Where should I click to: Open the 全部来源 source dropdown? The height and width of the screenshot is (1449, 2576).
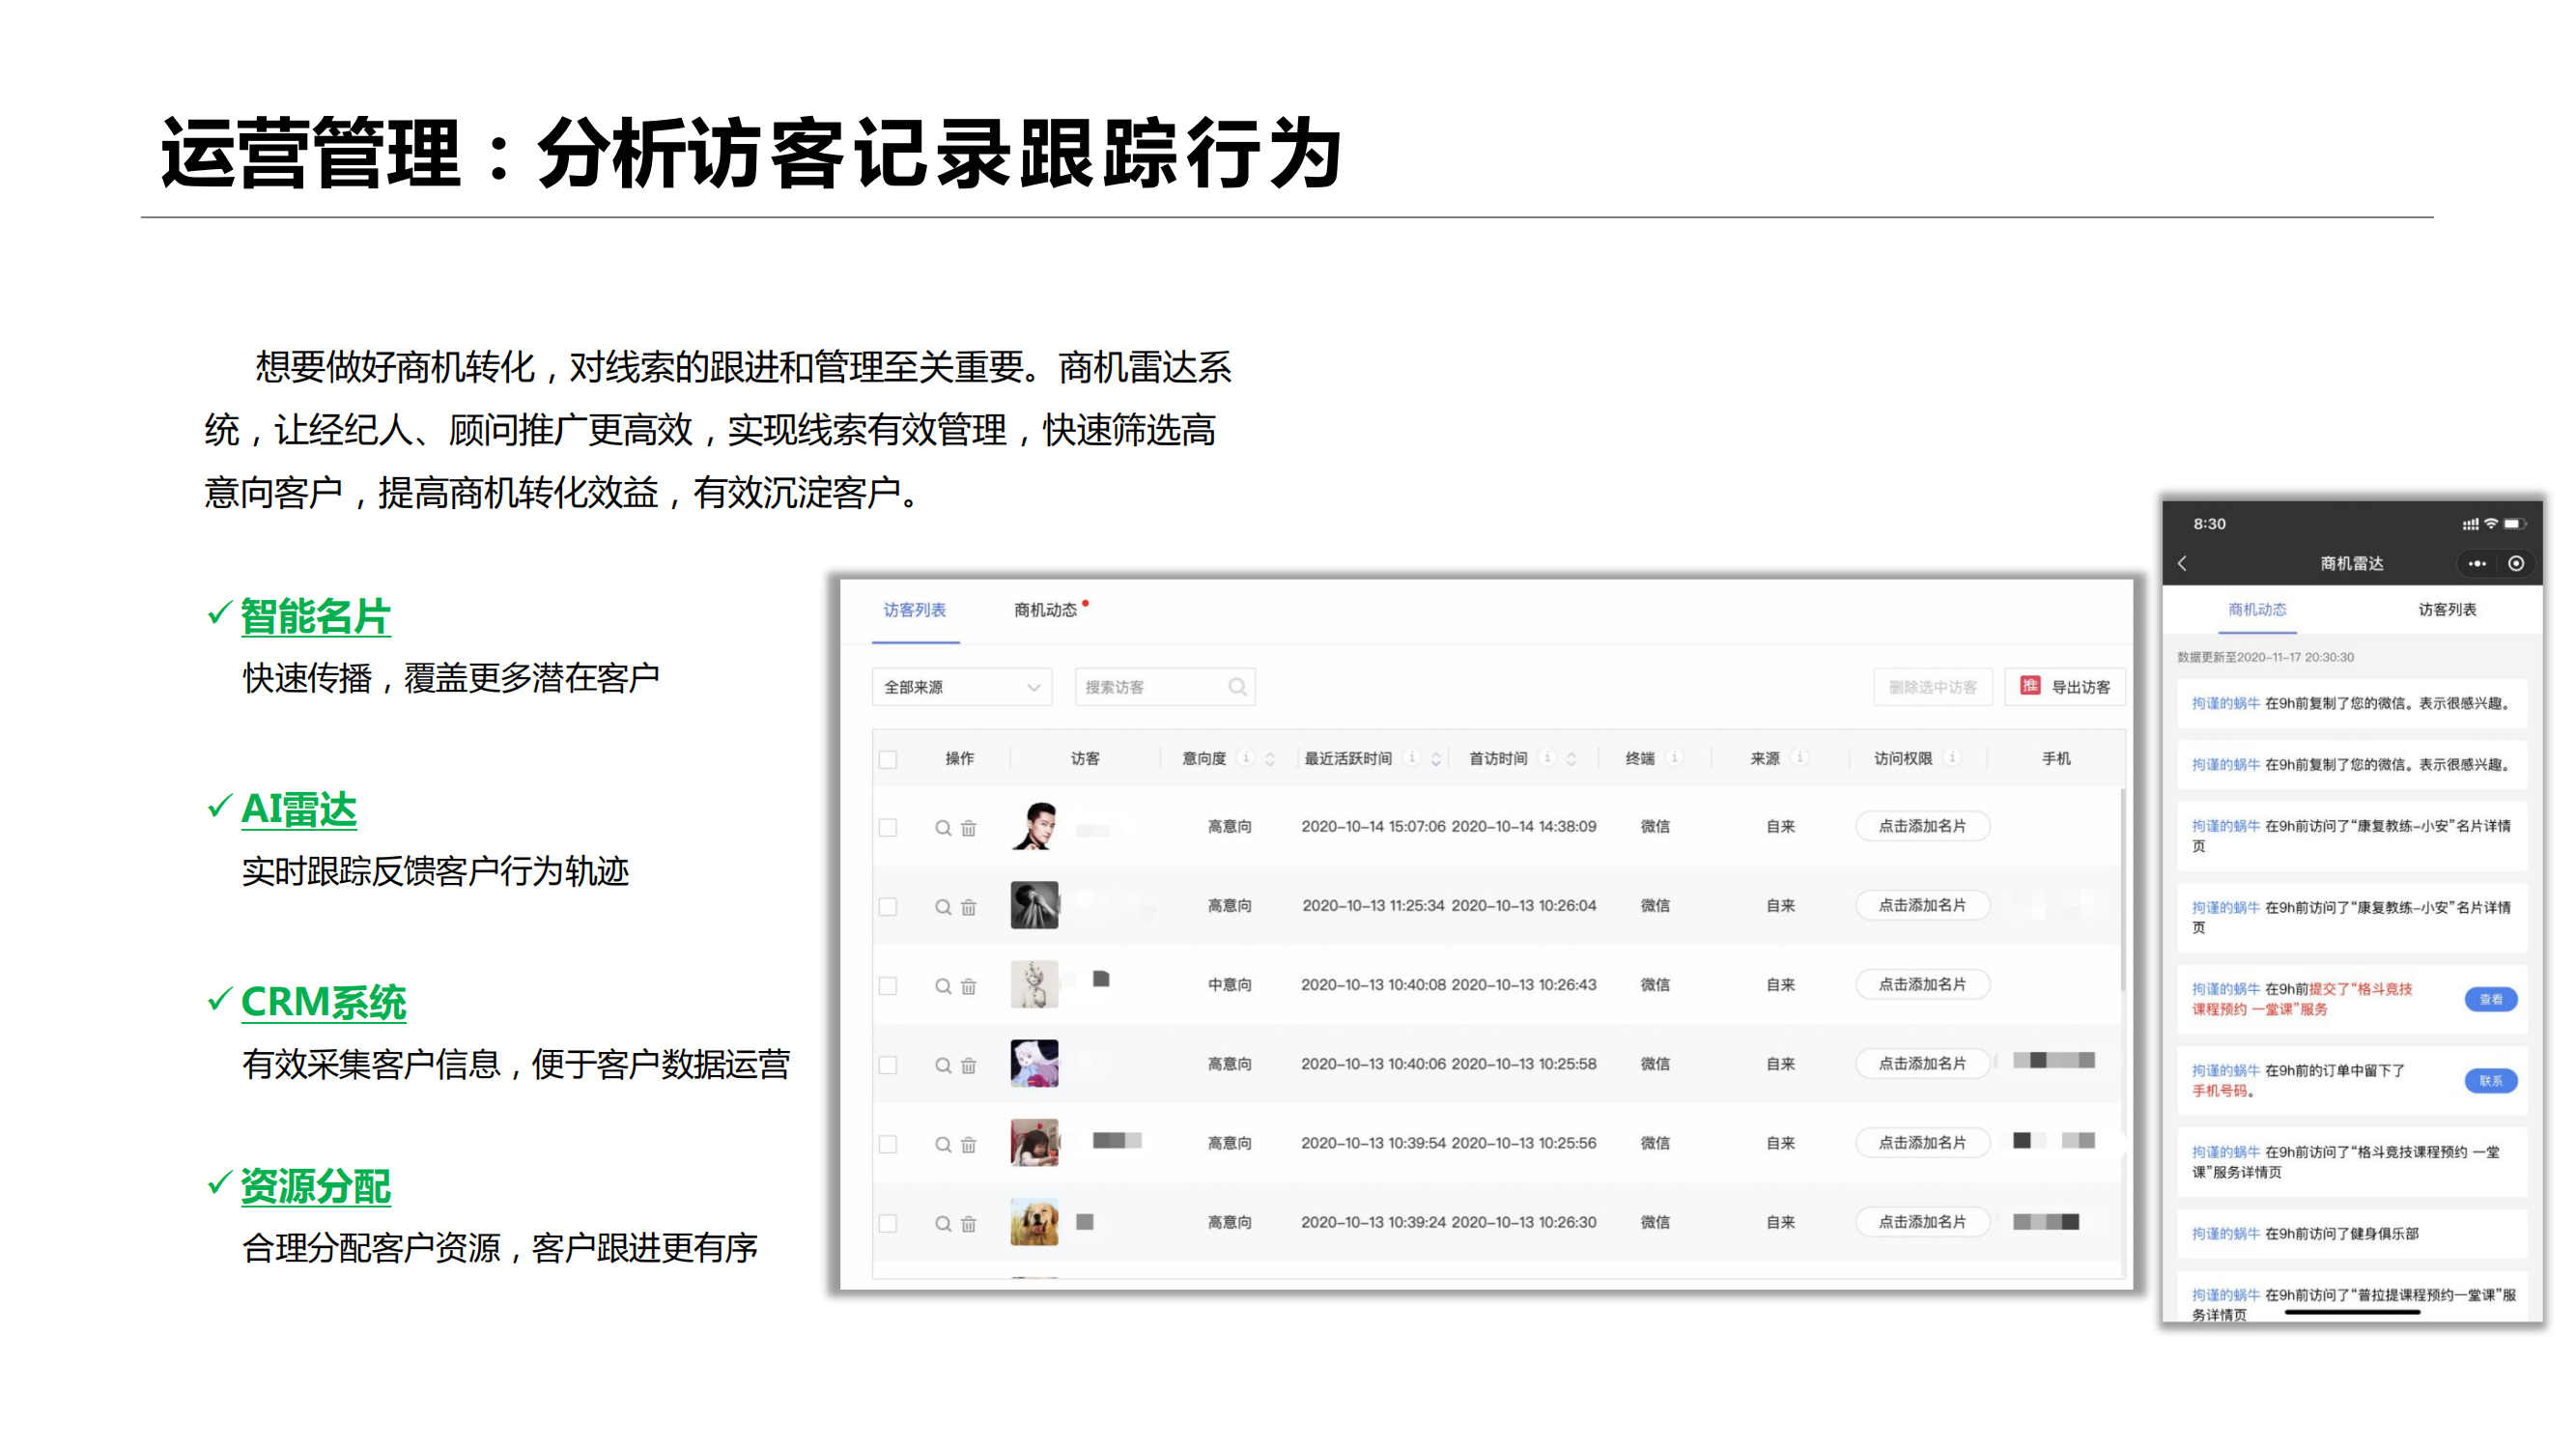[x=961, y=687]
